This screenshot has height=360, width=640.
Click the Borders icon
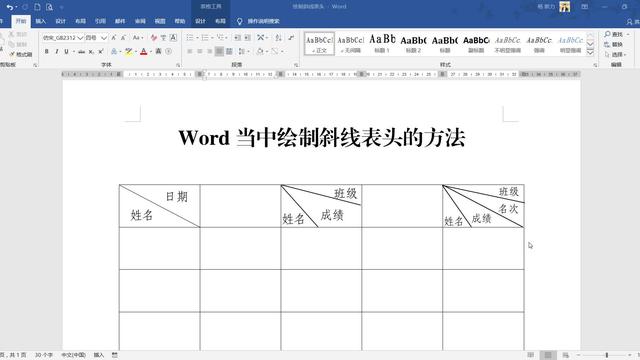point(275,51)
